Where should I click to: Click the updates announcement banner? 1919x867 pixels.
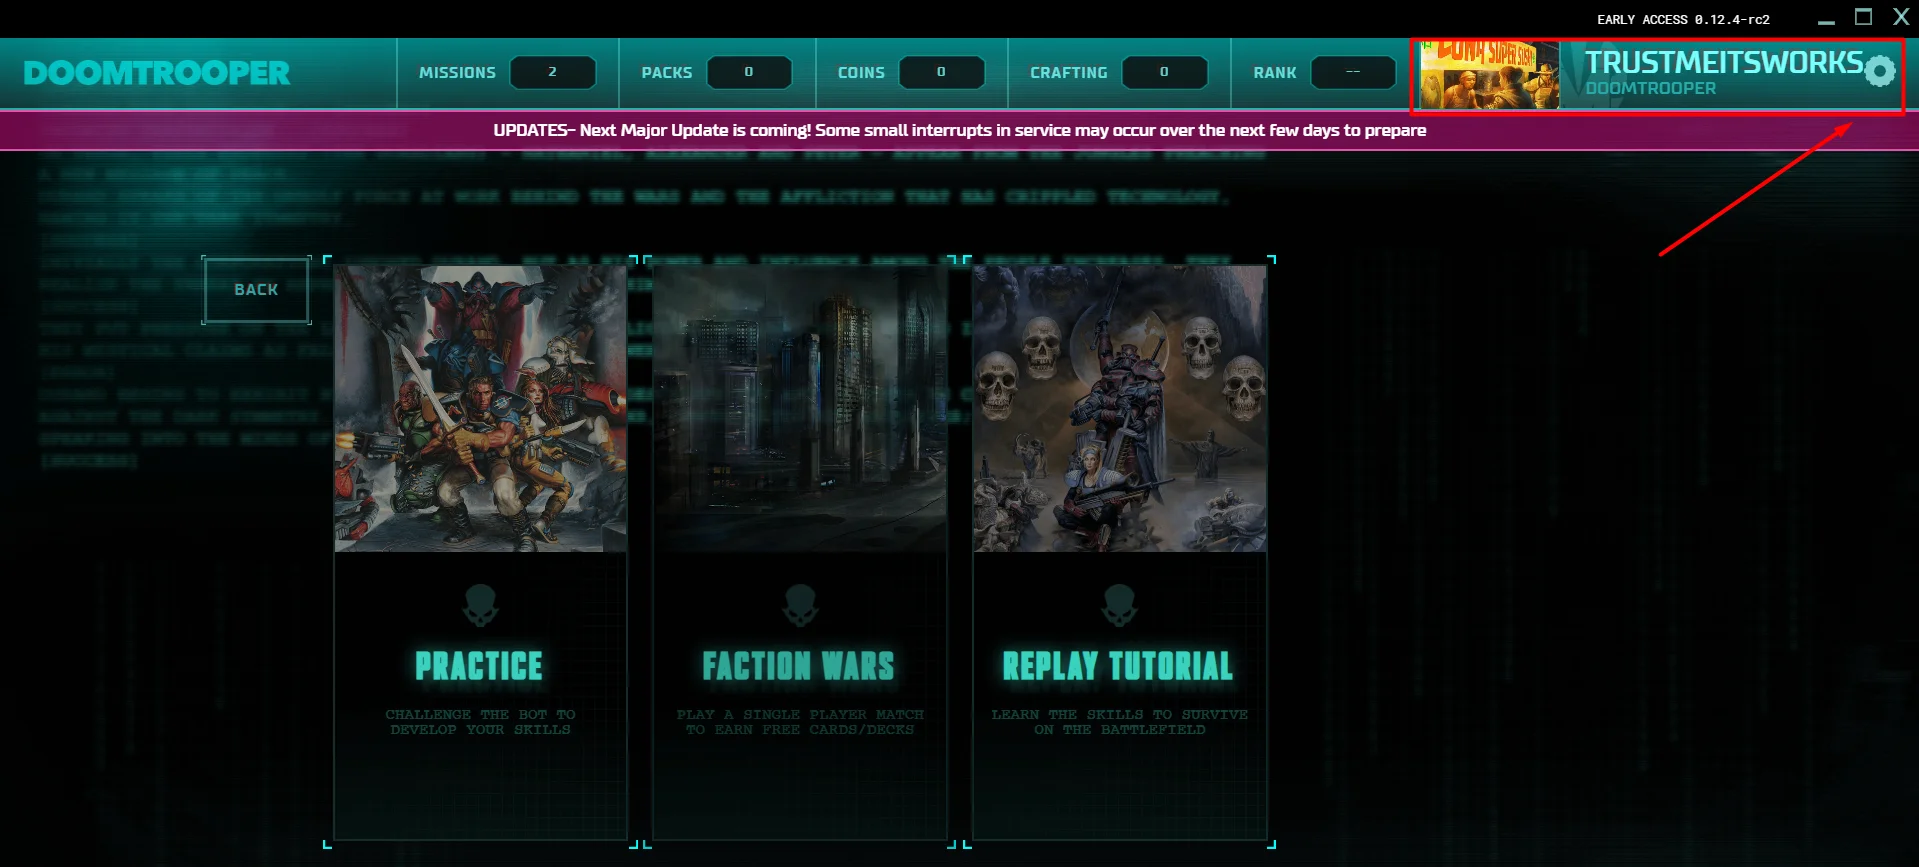(x=959, y=130)
